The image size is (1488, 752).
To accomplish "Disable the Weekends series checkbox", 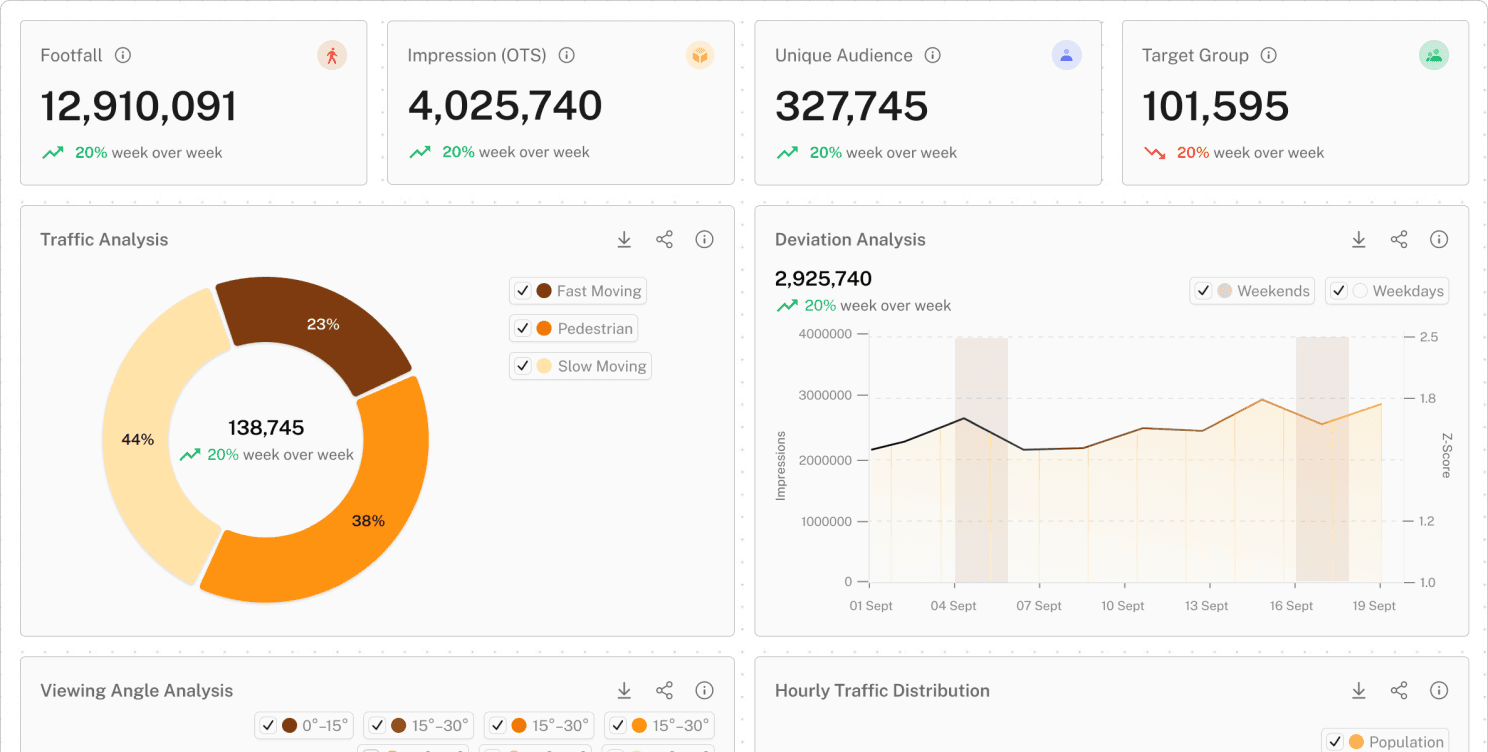I will point(1203,291).
